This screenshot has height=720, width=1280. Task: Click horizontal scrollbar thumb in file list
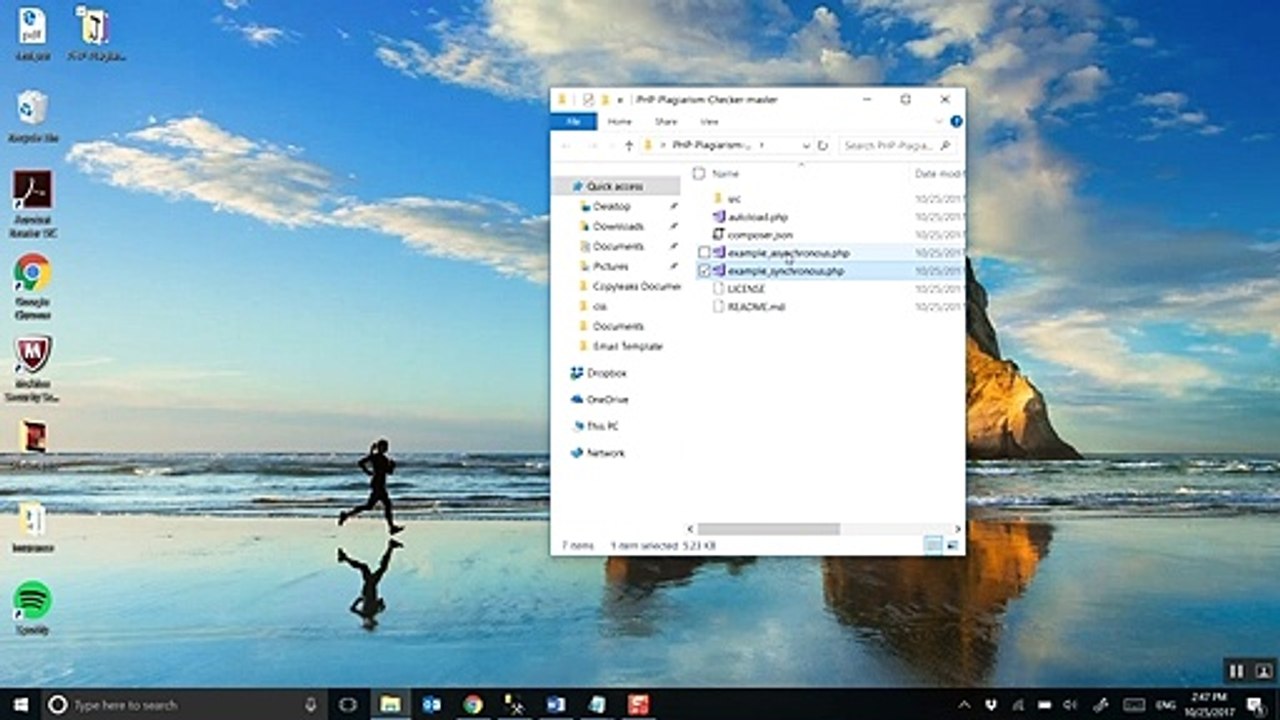pos(768,528)
